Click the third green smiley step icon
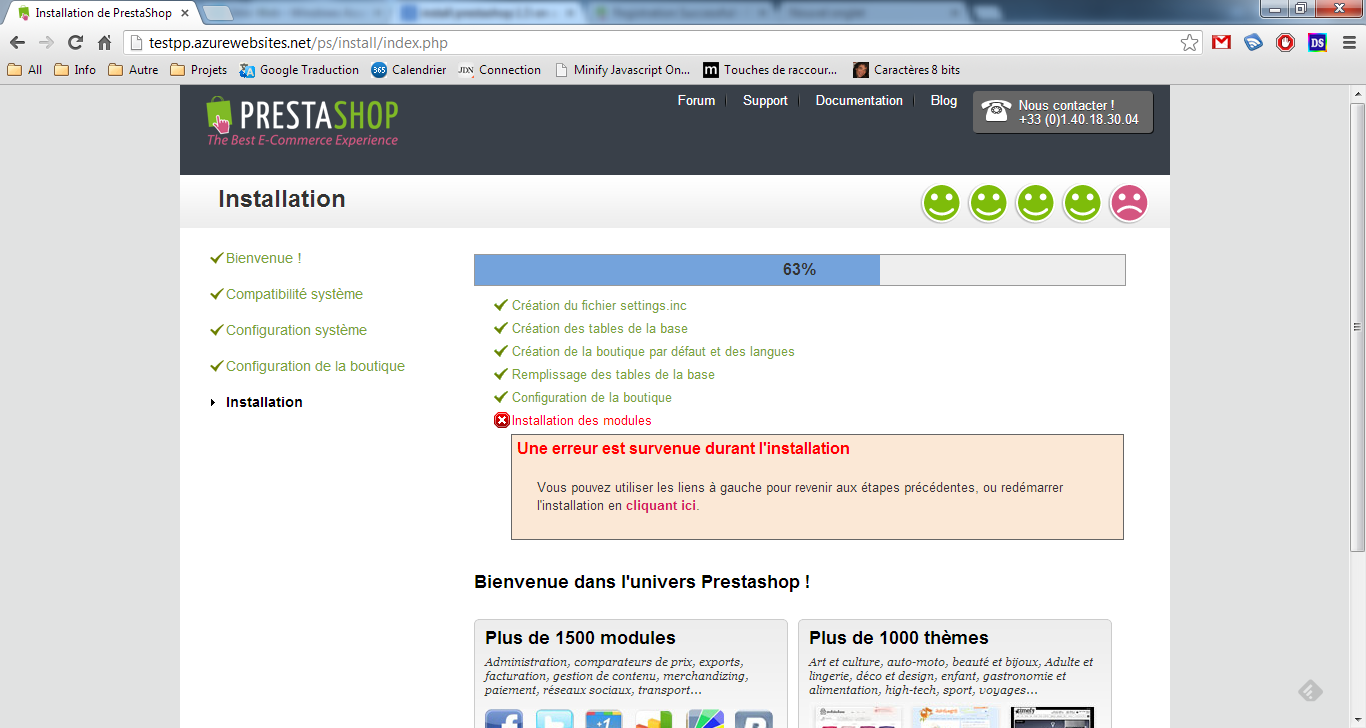 pyautogui.click(x=1035, y=204)
